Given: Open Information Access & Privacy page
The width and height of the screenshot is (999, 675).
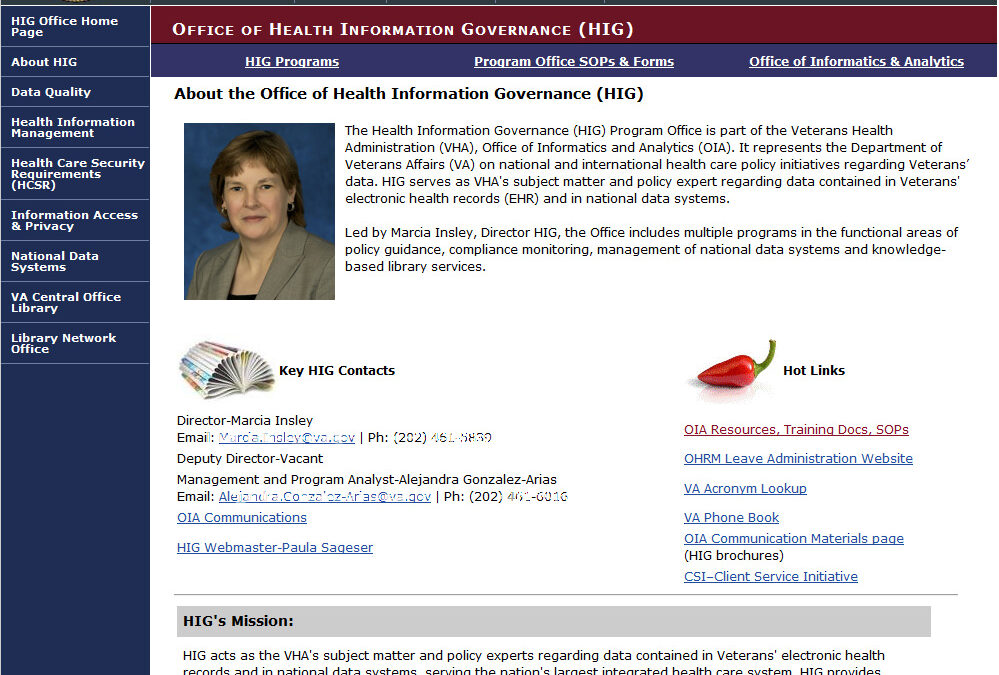Looking at the screenshot, I should (x=74, y=220).
